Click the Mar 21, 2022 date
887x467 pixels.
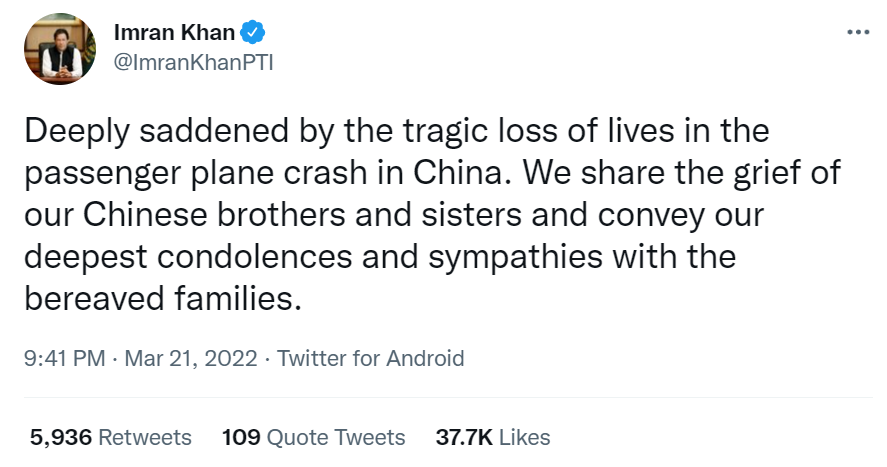click(x=191, y=358)
